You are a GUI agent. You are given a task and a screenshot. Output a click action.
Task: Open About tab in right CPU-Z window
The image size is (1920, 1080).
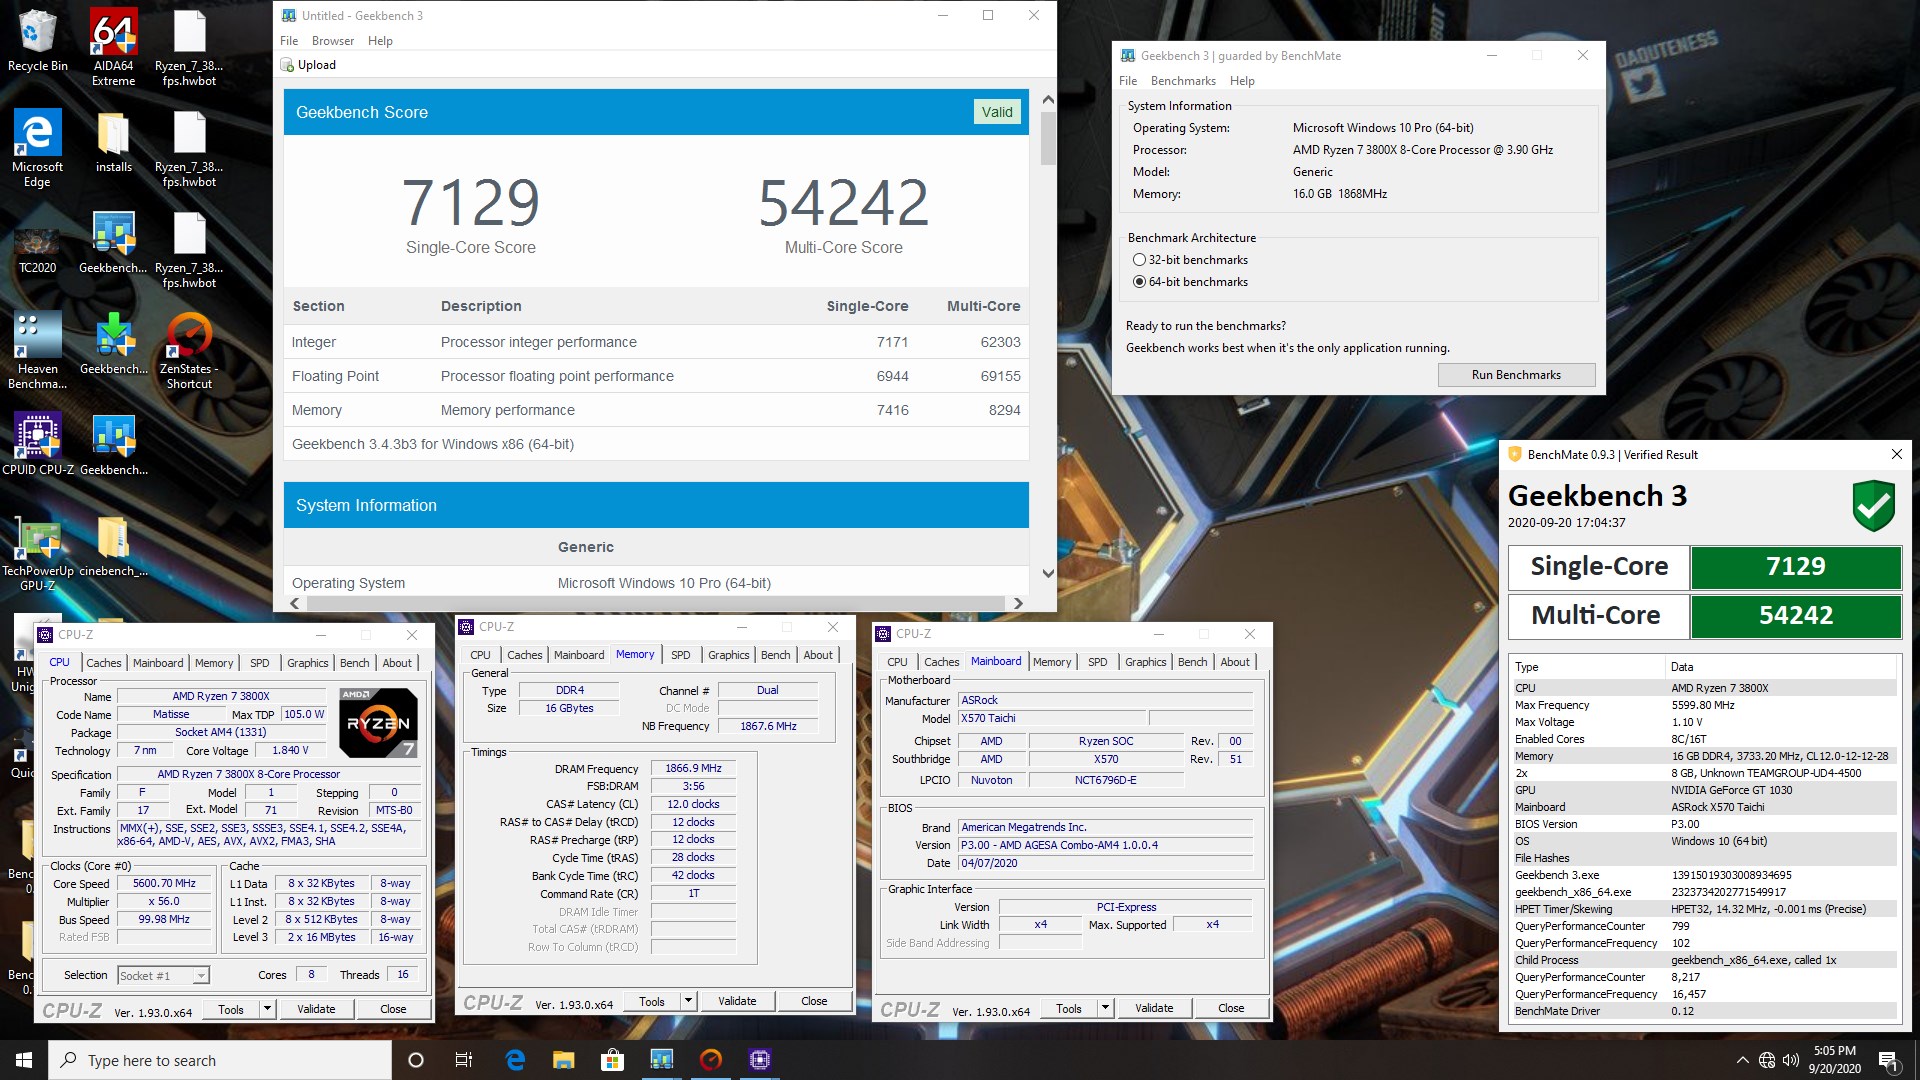[1235, 662]
